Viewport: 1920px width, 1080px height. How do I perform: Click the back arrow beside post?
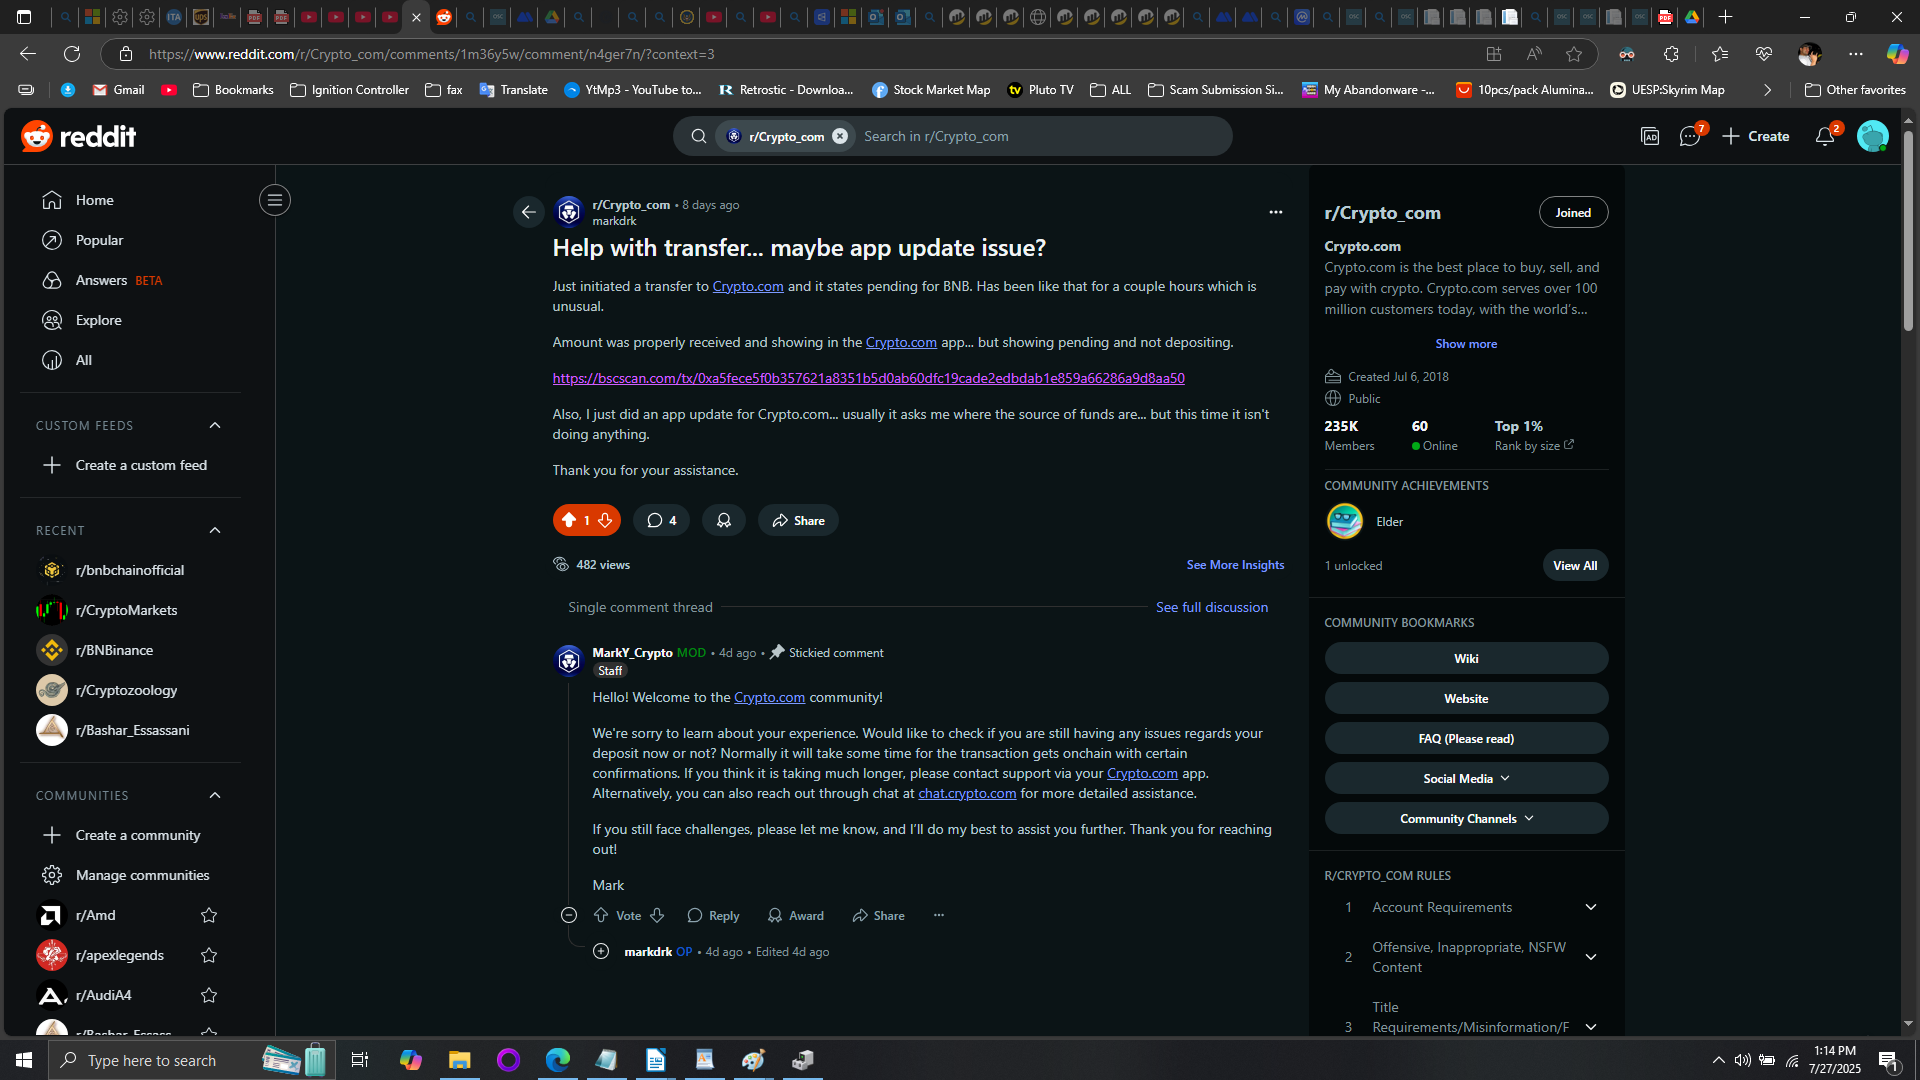click(x=528, y=212)
